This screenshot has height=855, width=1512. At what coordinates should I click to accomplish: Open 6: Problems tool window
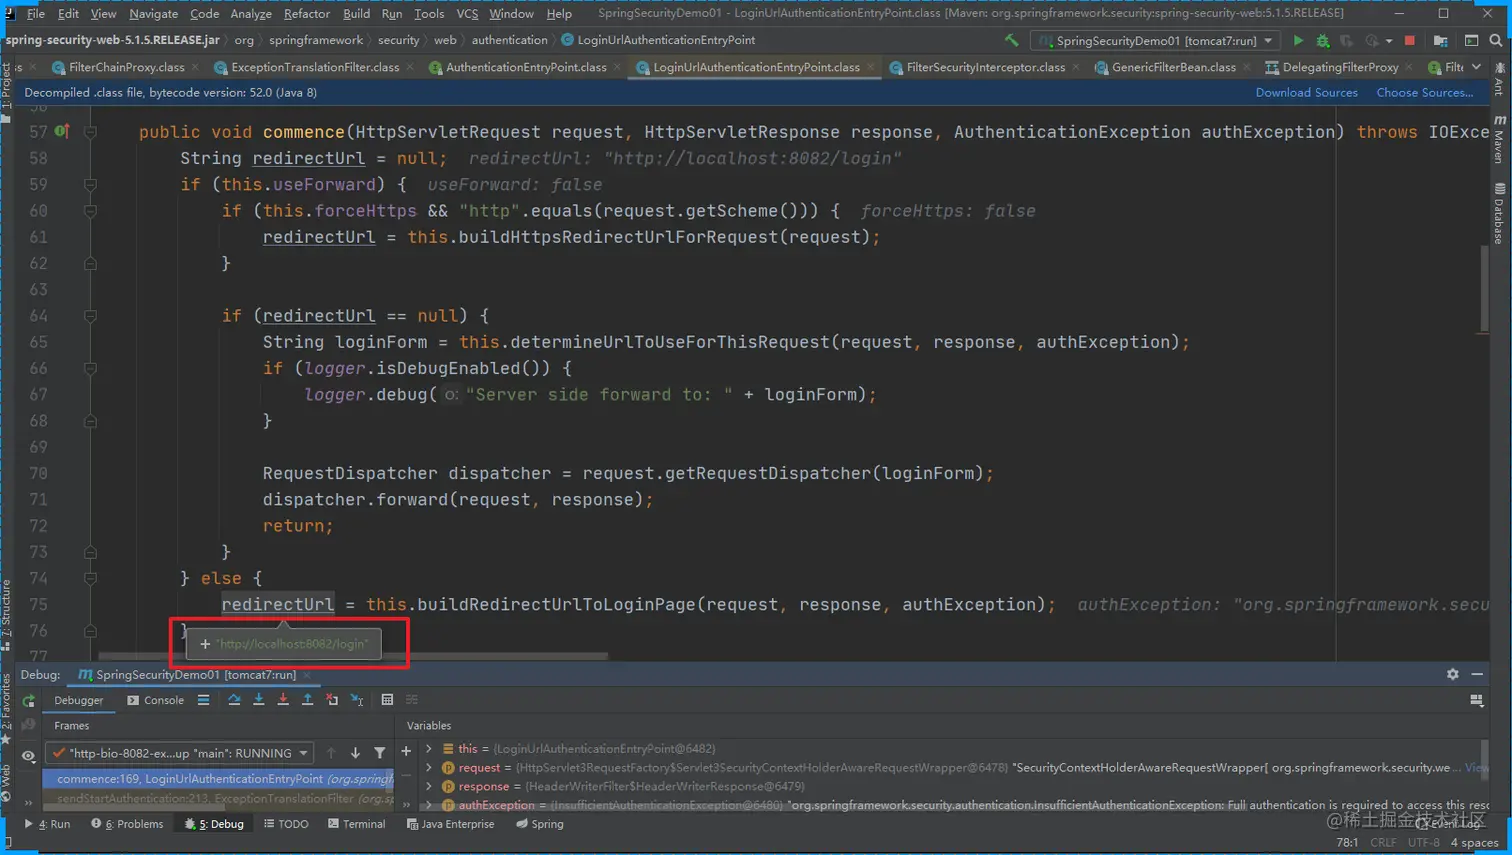pyautogui.click(x=126, y=824)
